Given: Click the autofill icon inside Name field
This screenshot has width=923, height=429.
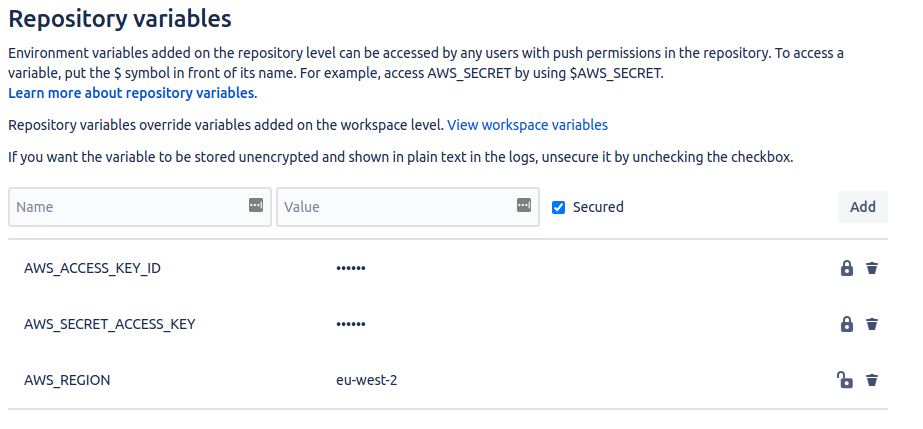Looking at the screenshot, I should 256,205.
